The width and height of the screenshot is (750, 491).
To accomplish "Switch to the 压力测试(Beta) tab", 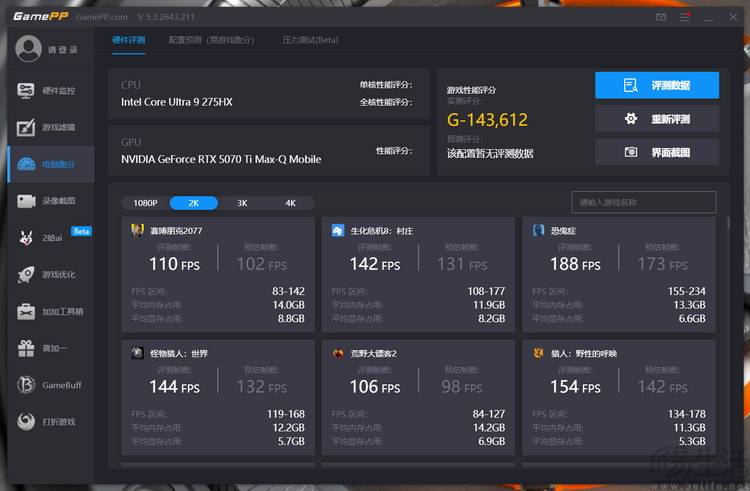I will 310,40.
